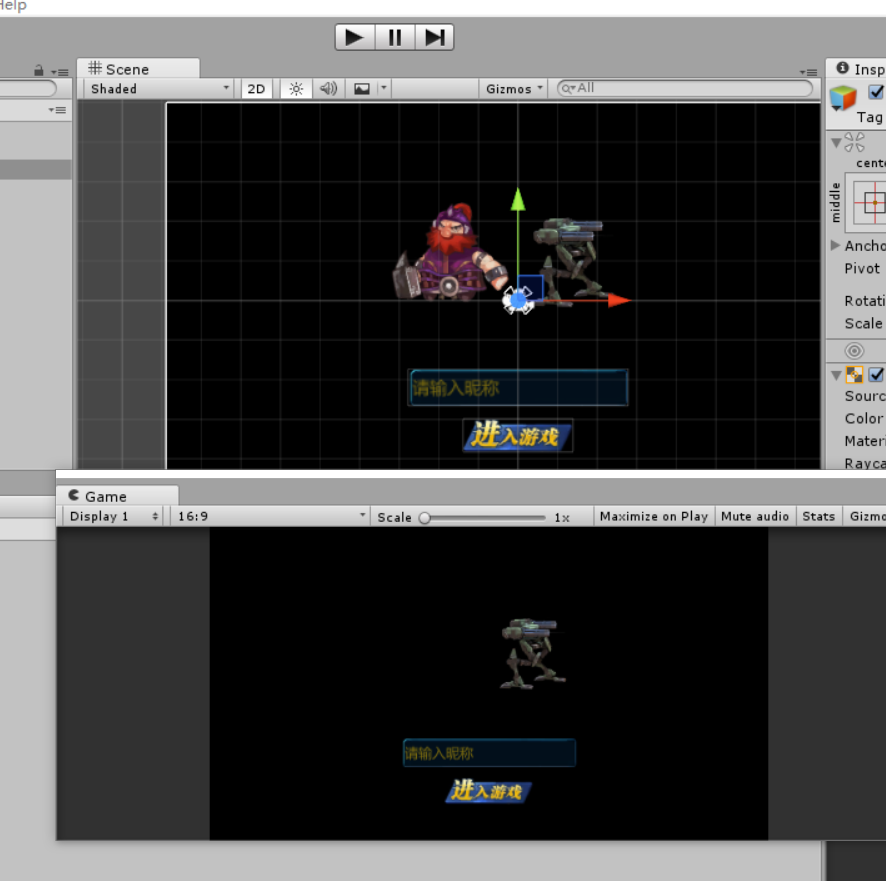Click the blue pivot circle gizmo
Image resolution: width=886 pixels, height=881 pixels.
(x=518, y=301)
